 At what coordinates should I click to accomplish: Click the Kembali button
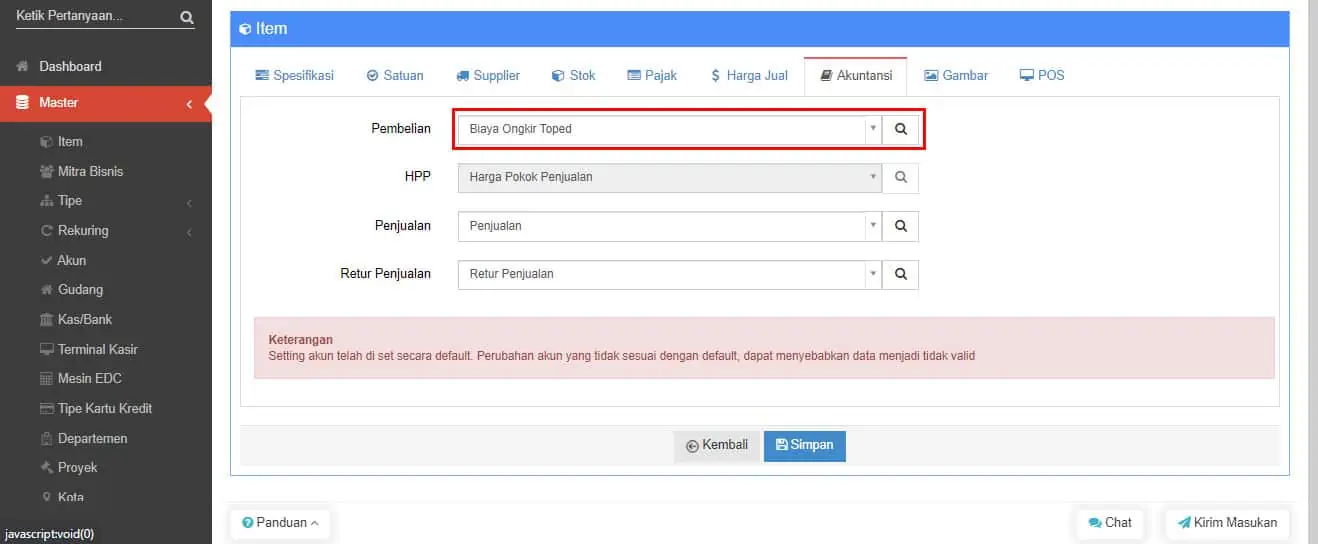tap(717, 446)
